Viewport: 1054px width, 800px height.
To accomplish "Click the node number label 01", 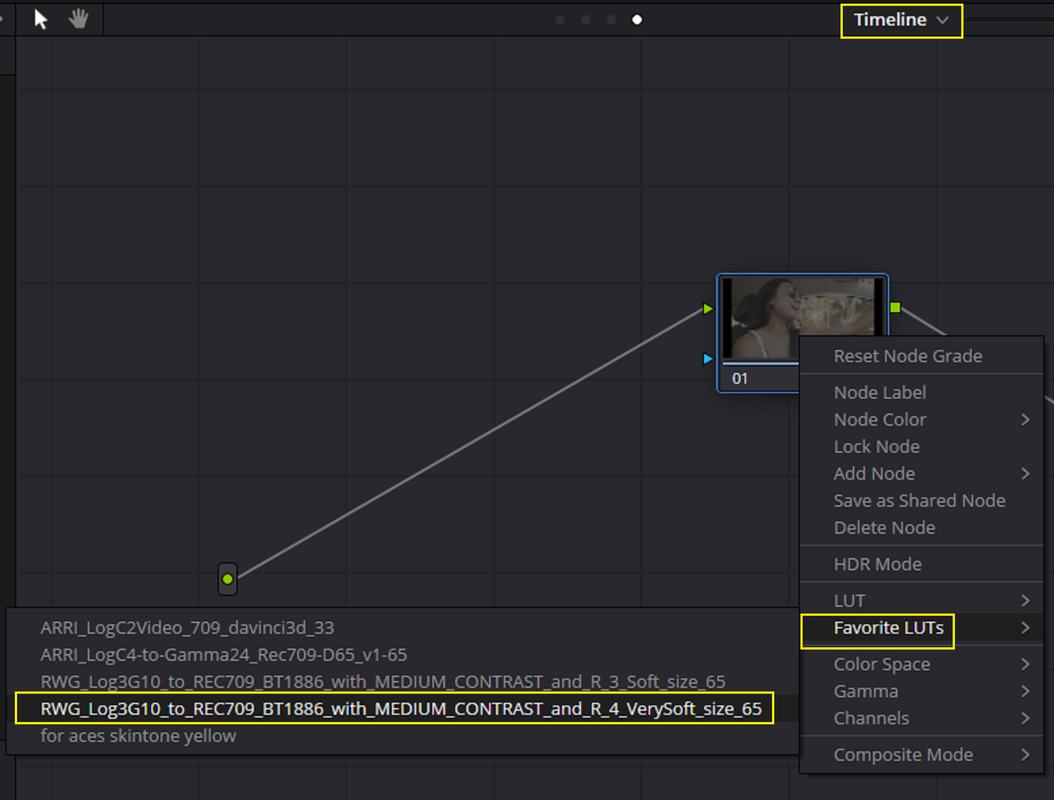I will point(739,378).
